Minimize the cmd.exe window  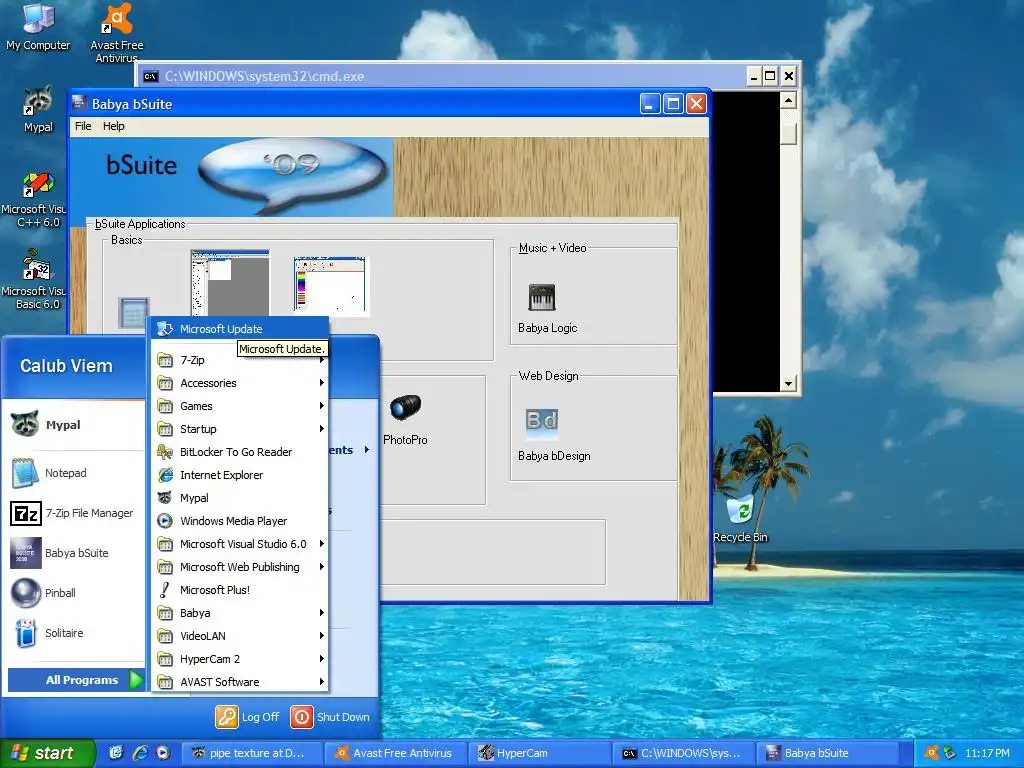(754, 76)
